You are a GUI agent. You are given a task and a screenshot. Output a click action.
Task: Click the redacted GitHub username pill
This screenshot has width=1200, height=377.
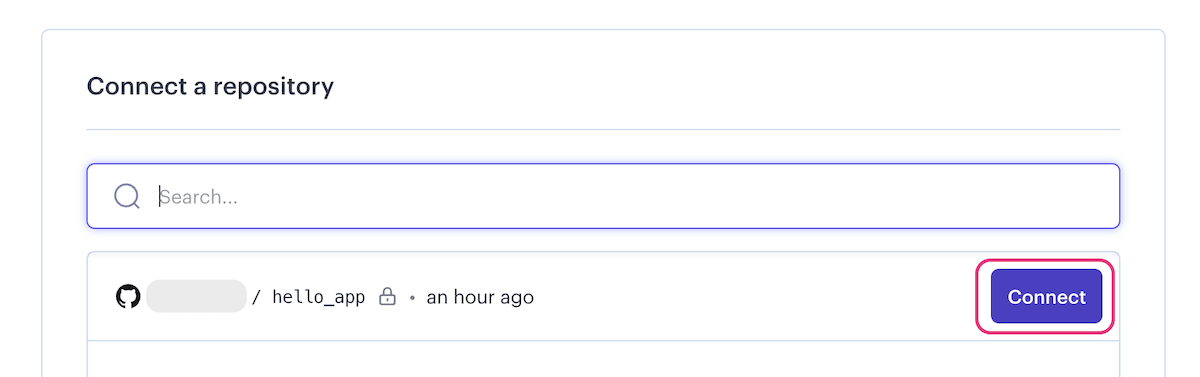(196, 297)
